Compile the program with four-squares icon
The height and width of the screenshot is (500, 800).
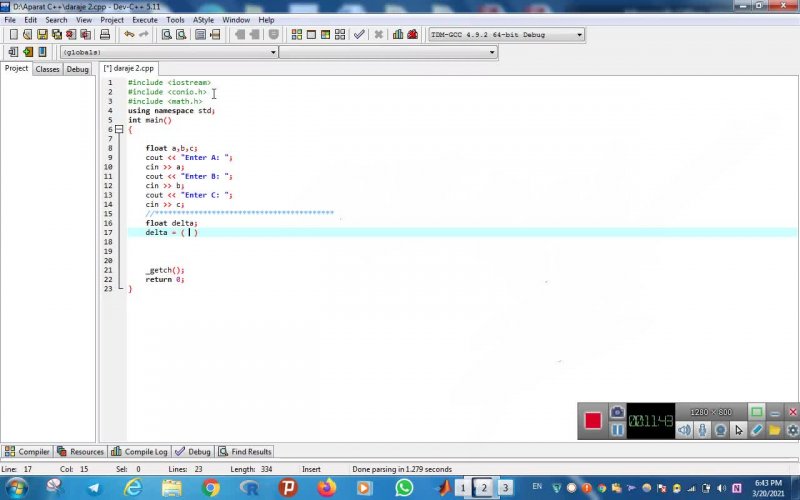pos(296,35)
